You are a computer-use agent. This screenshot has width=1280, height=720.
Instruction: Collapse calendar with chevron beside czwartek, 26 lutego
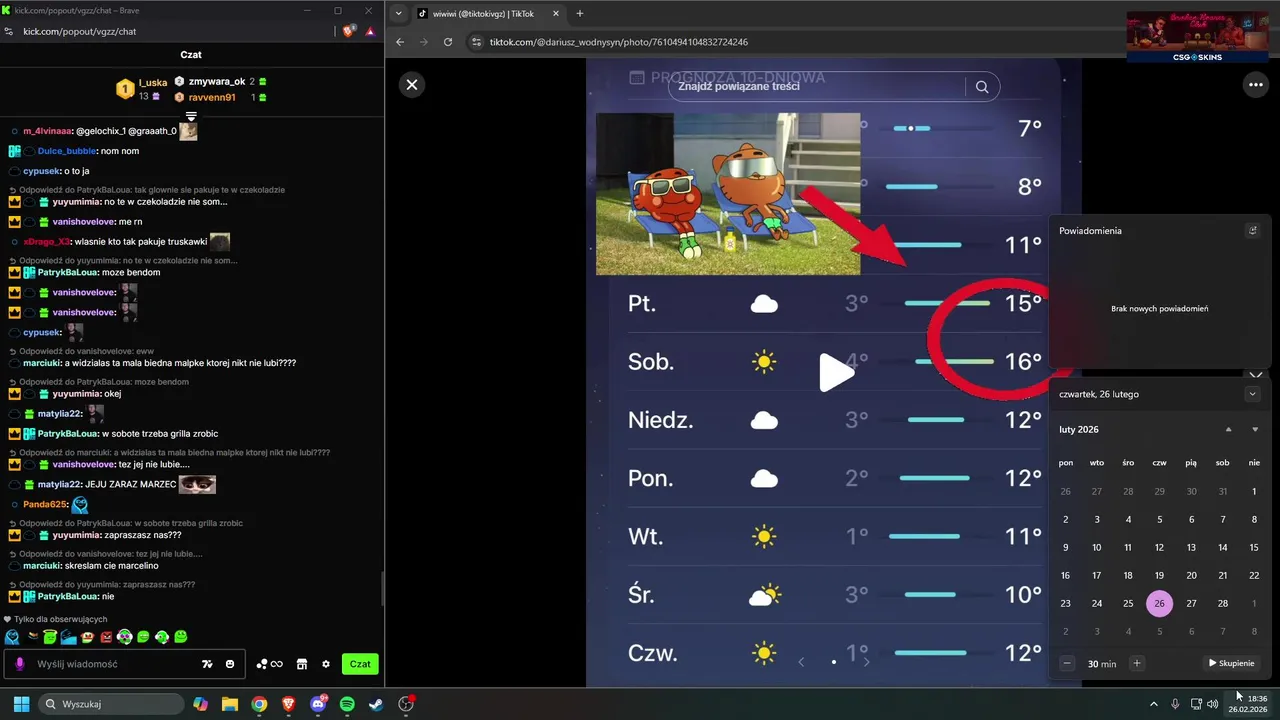tap(1252, 394)
